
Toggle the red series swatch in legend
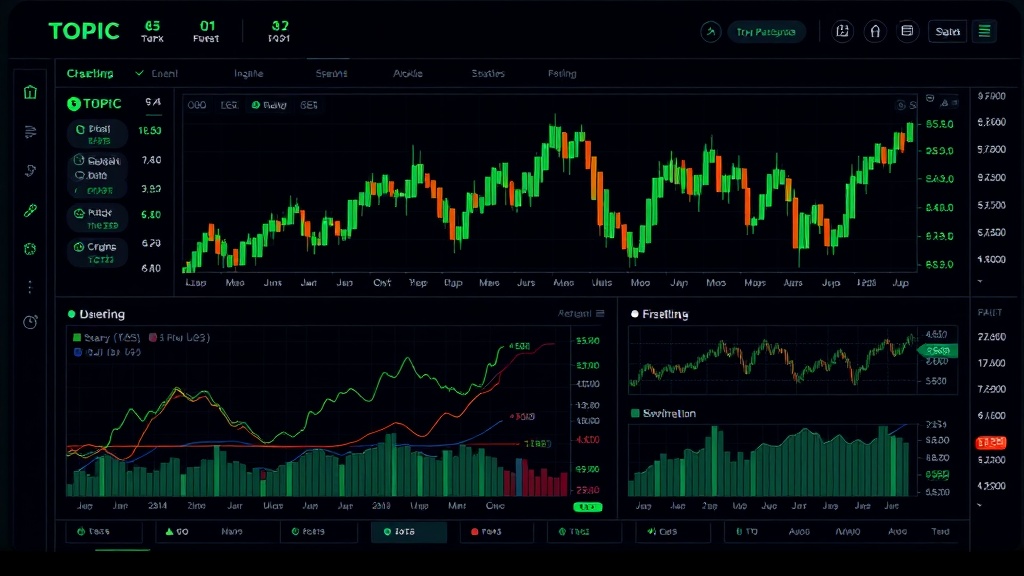pyautogui.click(x=153, y=338)
